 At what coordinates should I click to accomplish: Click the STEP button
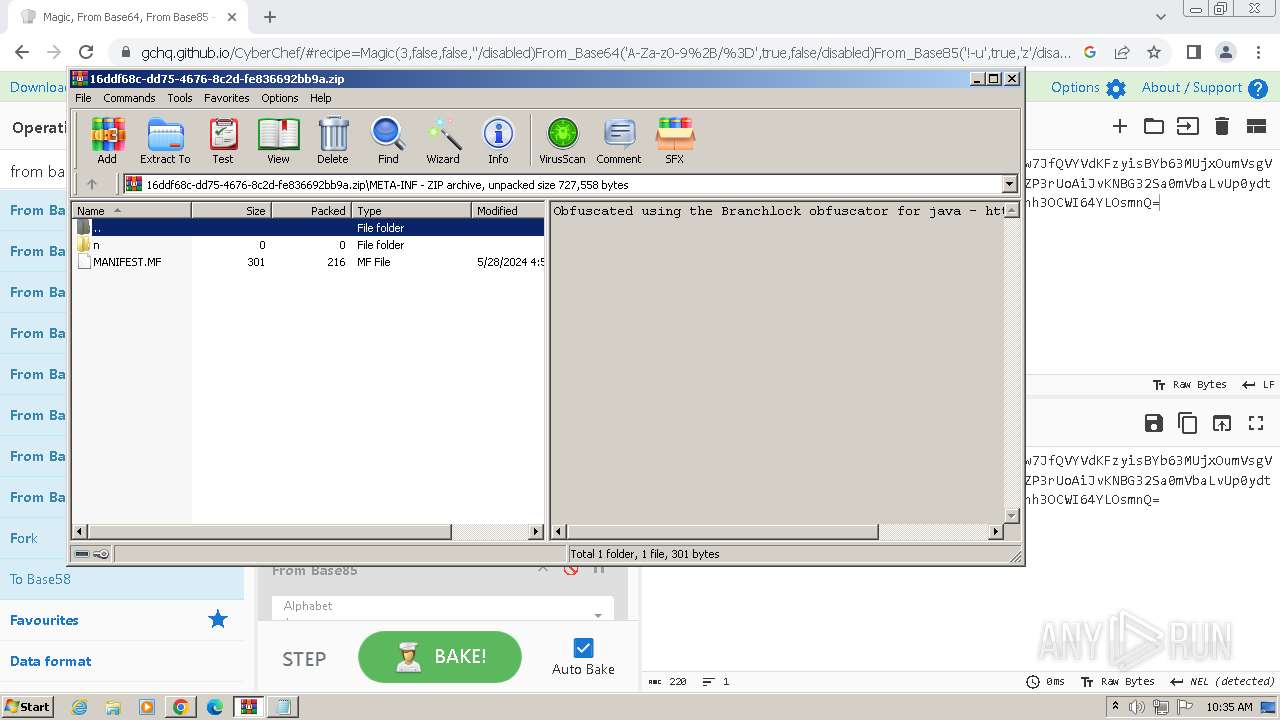(304, 659)
